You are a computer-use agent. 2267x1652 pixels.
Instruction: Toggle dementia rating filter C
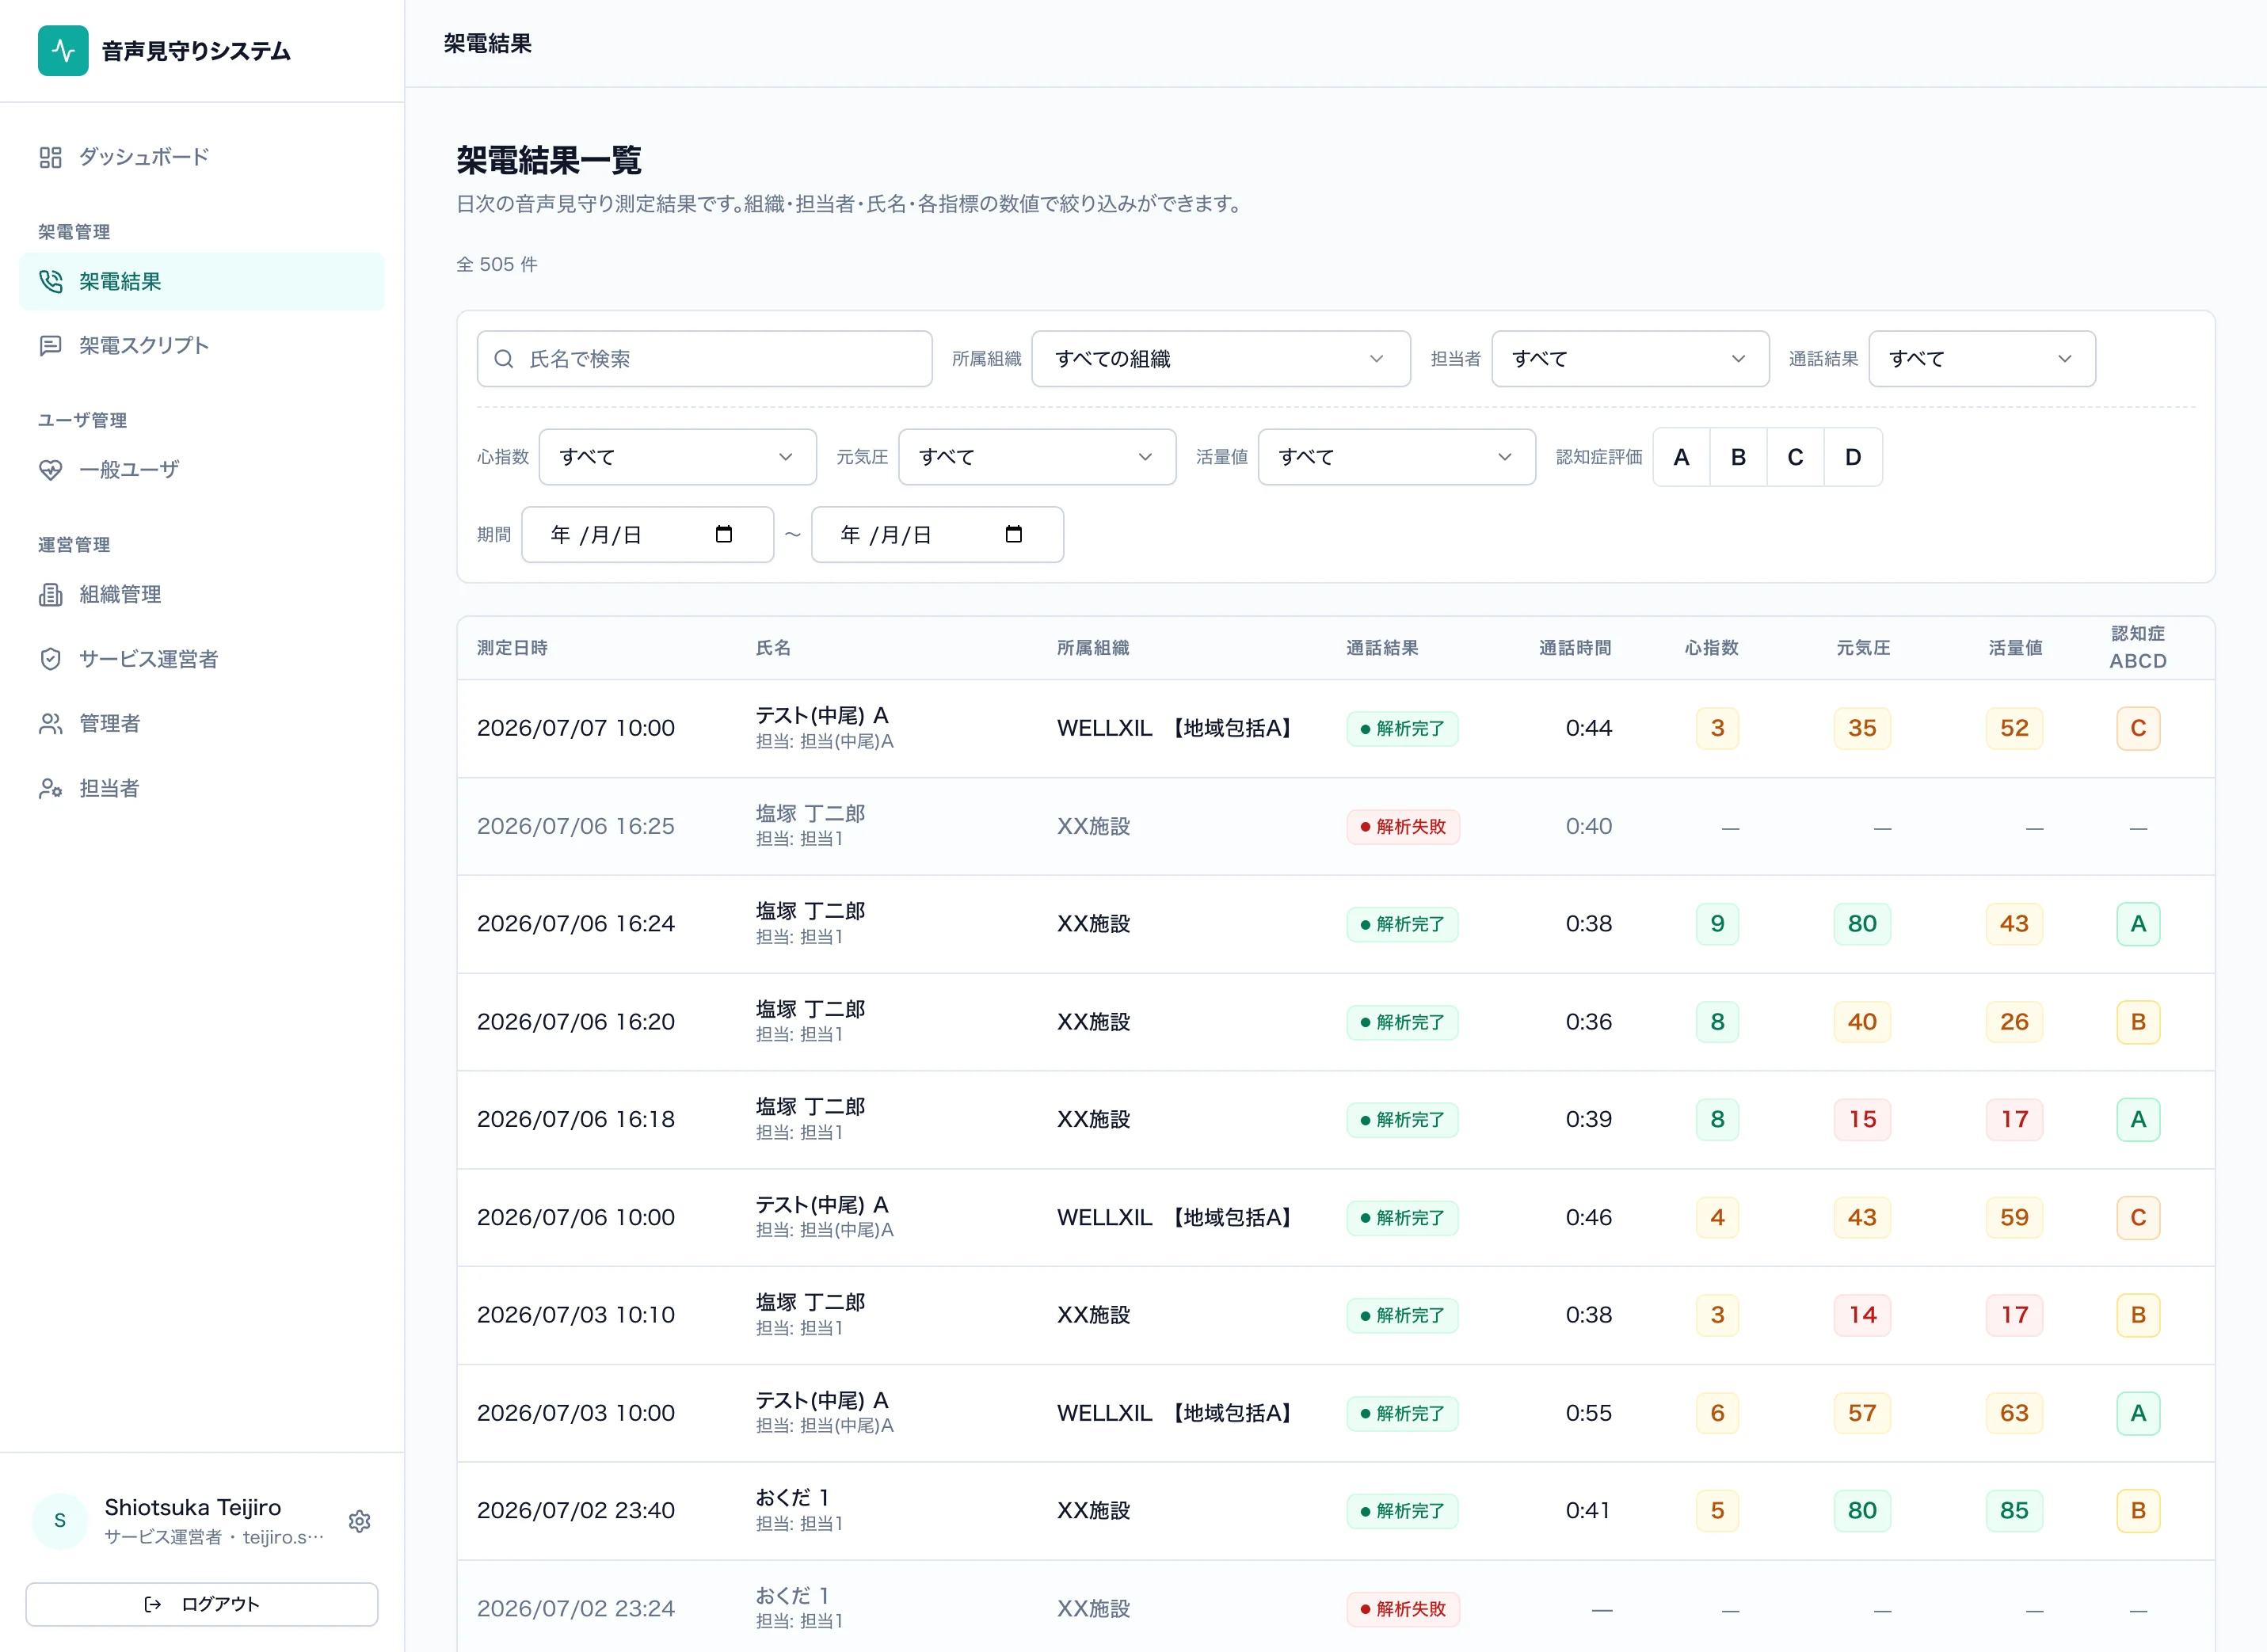pos(1796,457)
